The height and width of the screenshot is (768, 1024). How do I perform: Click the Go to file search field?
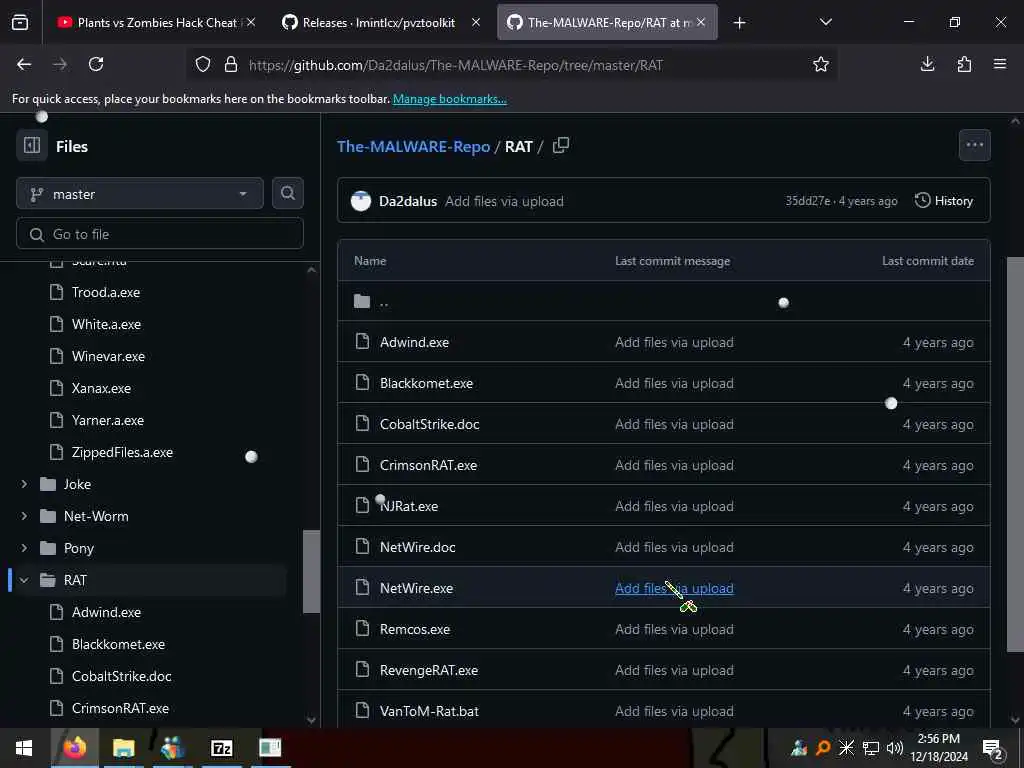pos(160,234)
